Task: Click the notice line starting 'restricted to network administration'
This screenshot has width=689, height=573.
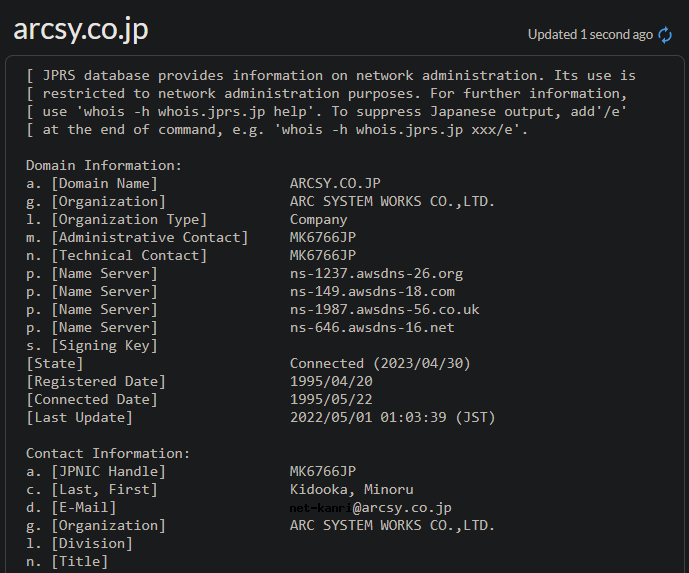Action: click(x=326, y=94)
